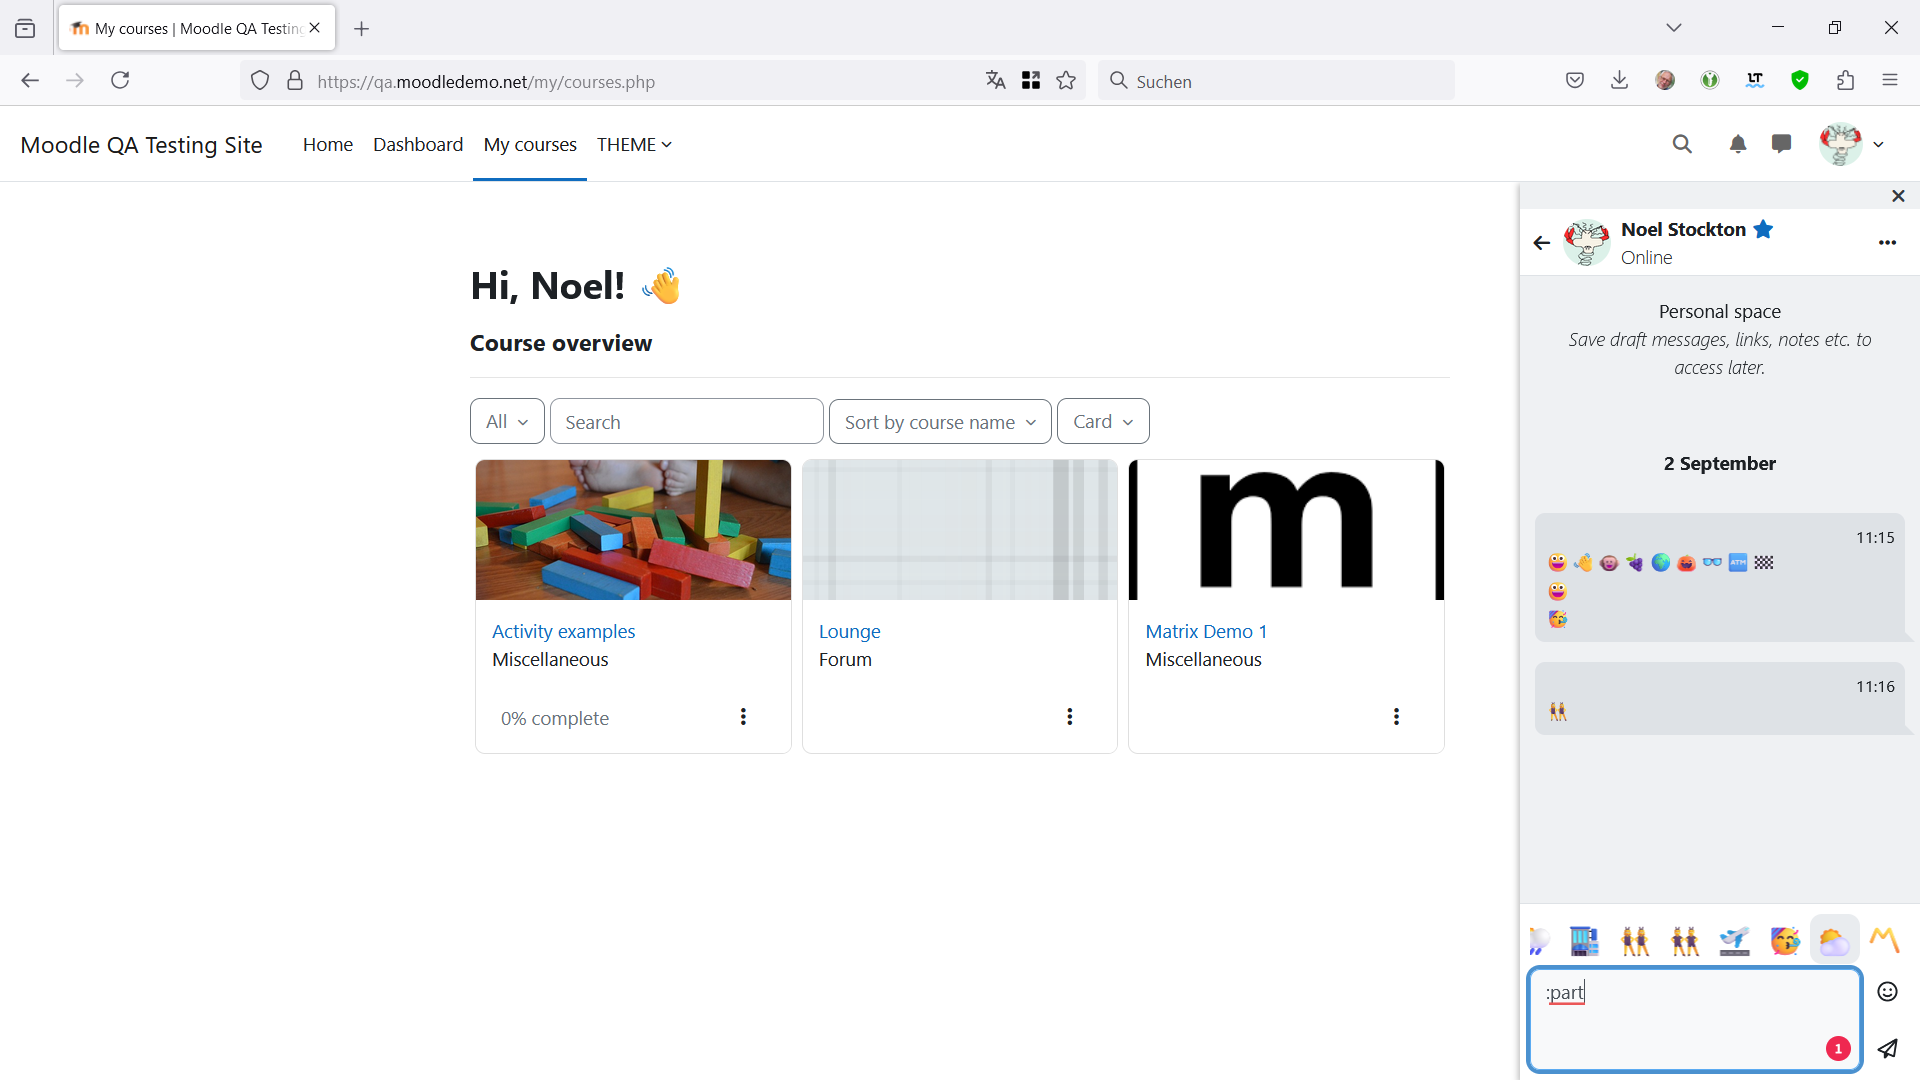Pick the women with bunny ears emoji suggestion

[1634, 940]
